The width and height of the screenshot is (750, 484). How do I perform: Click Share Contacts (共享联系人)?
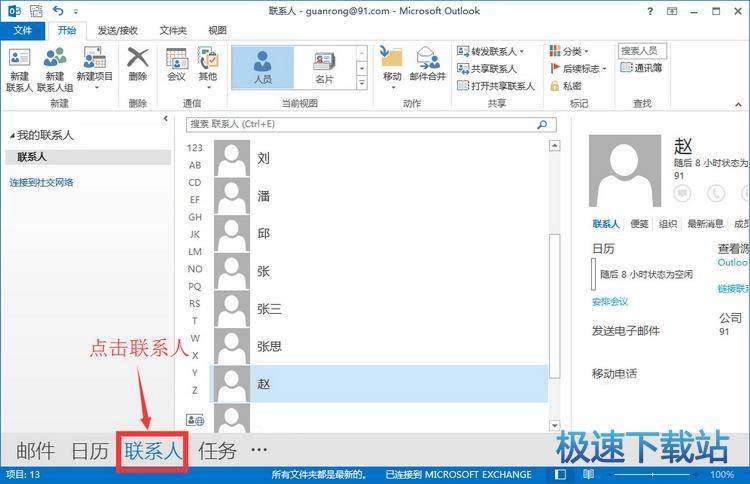(487, 69)
